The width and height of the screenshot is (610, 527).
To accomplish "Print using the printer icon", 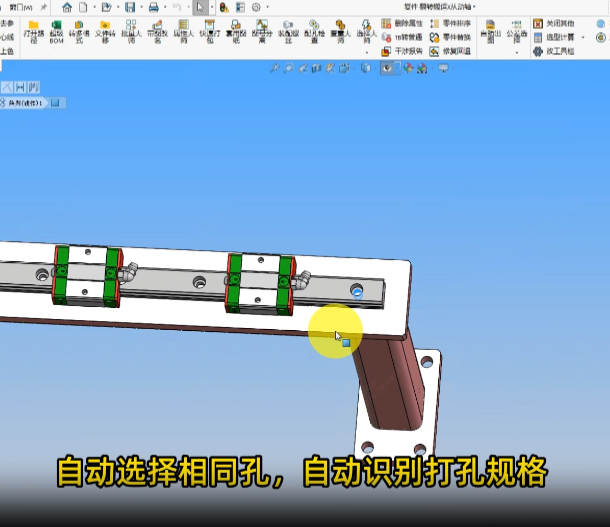I will (154, 7).
